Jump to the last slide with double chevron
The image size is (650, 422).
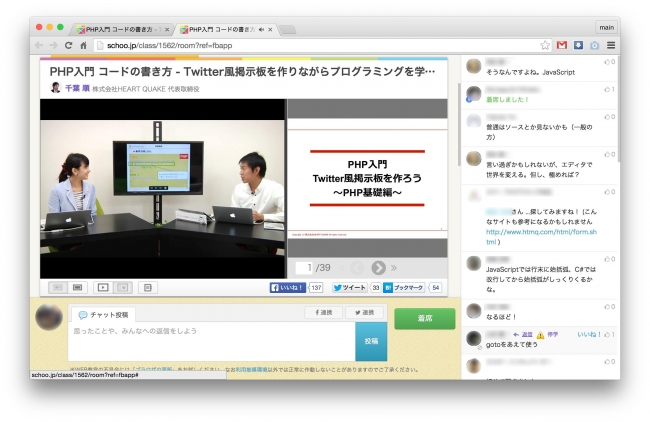394,268
